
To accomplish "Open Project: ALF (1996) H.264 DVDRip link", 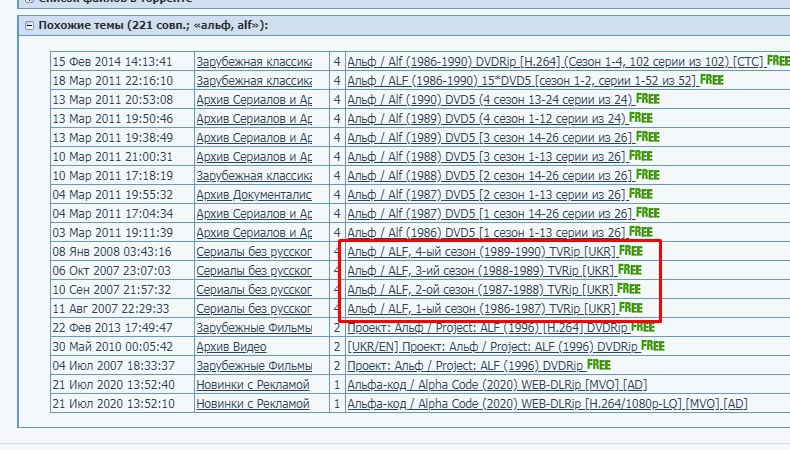I will tap(488, 328).
